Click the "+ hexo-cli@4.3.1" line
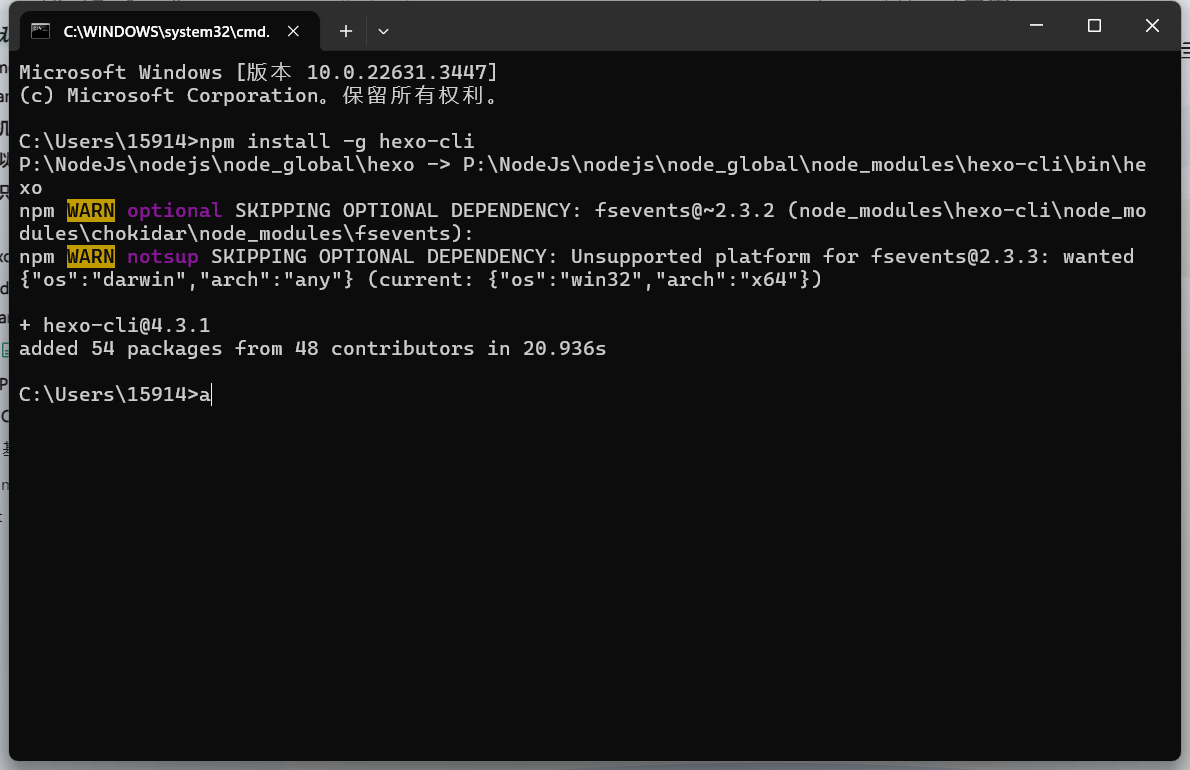The width and height of the screenshot is (1190, 770). click(x=115, y=325)
